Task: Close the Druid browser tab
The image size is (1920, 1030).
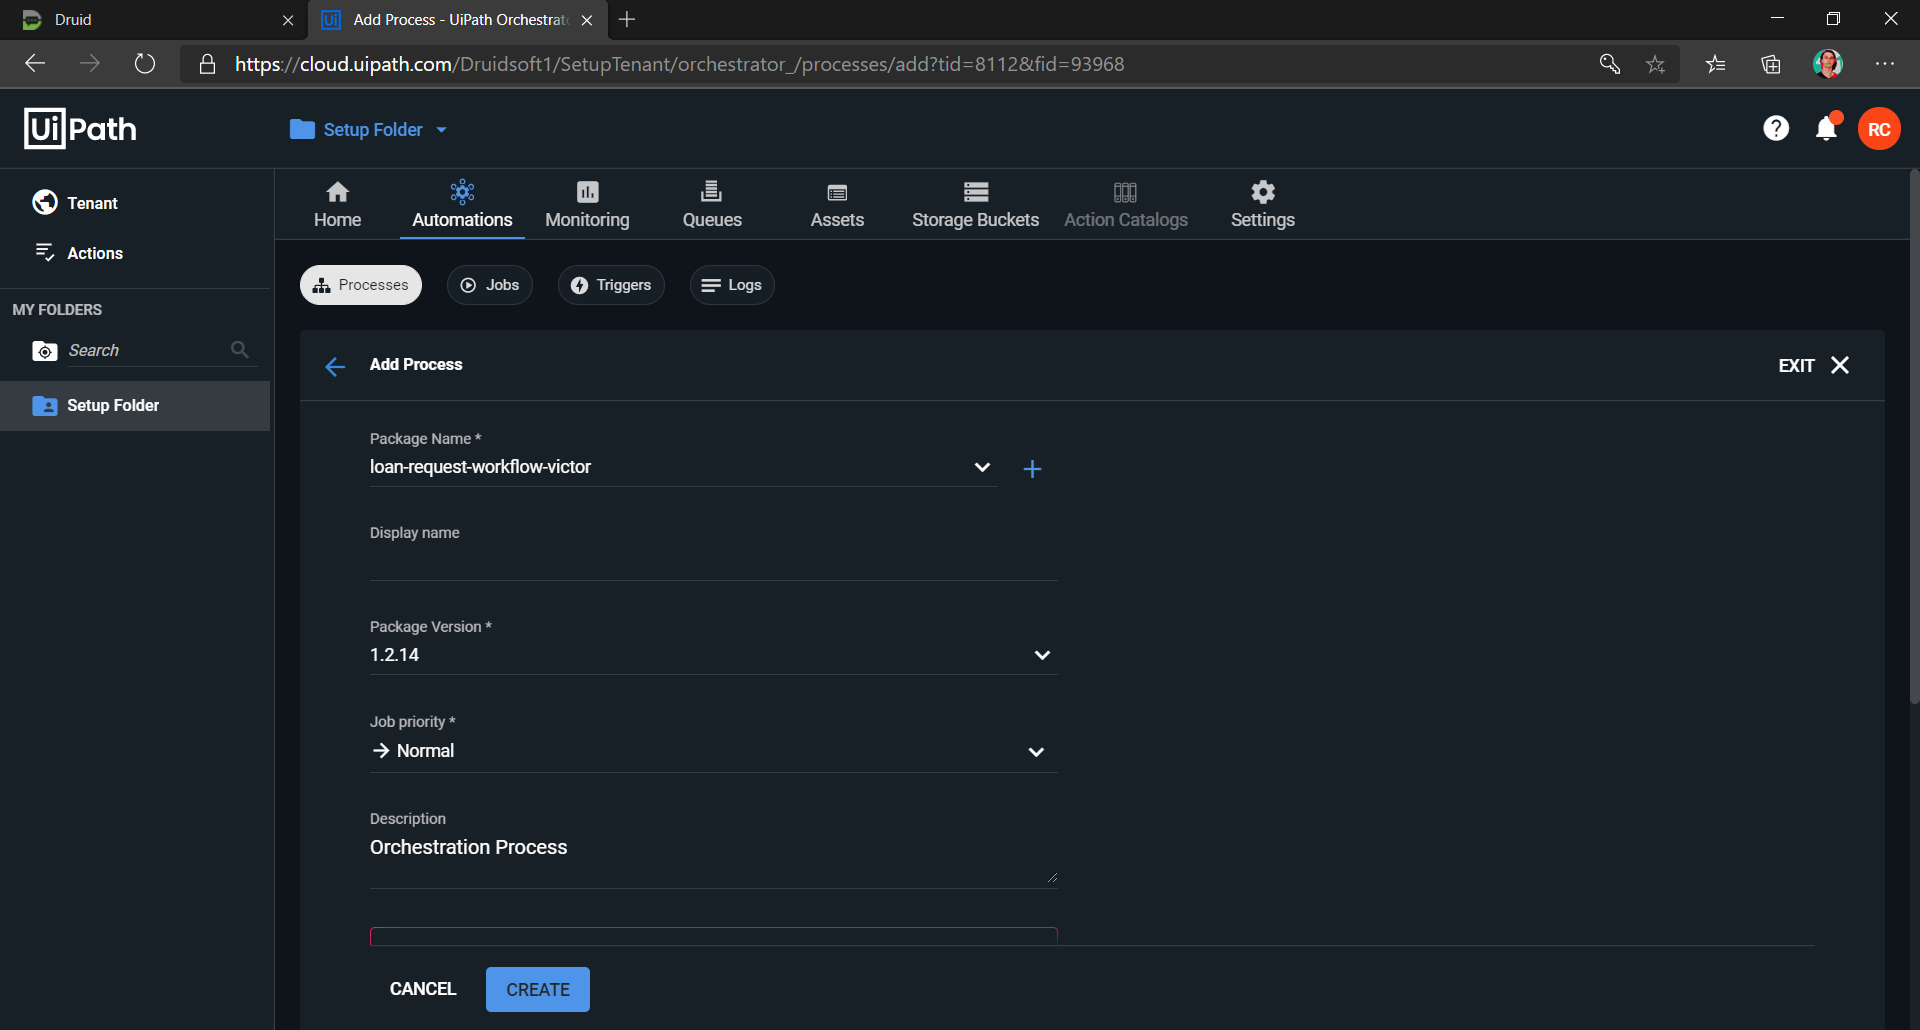Action: [288, 20]
